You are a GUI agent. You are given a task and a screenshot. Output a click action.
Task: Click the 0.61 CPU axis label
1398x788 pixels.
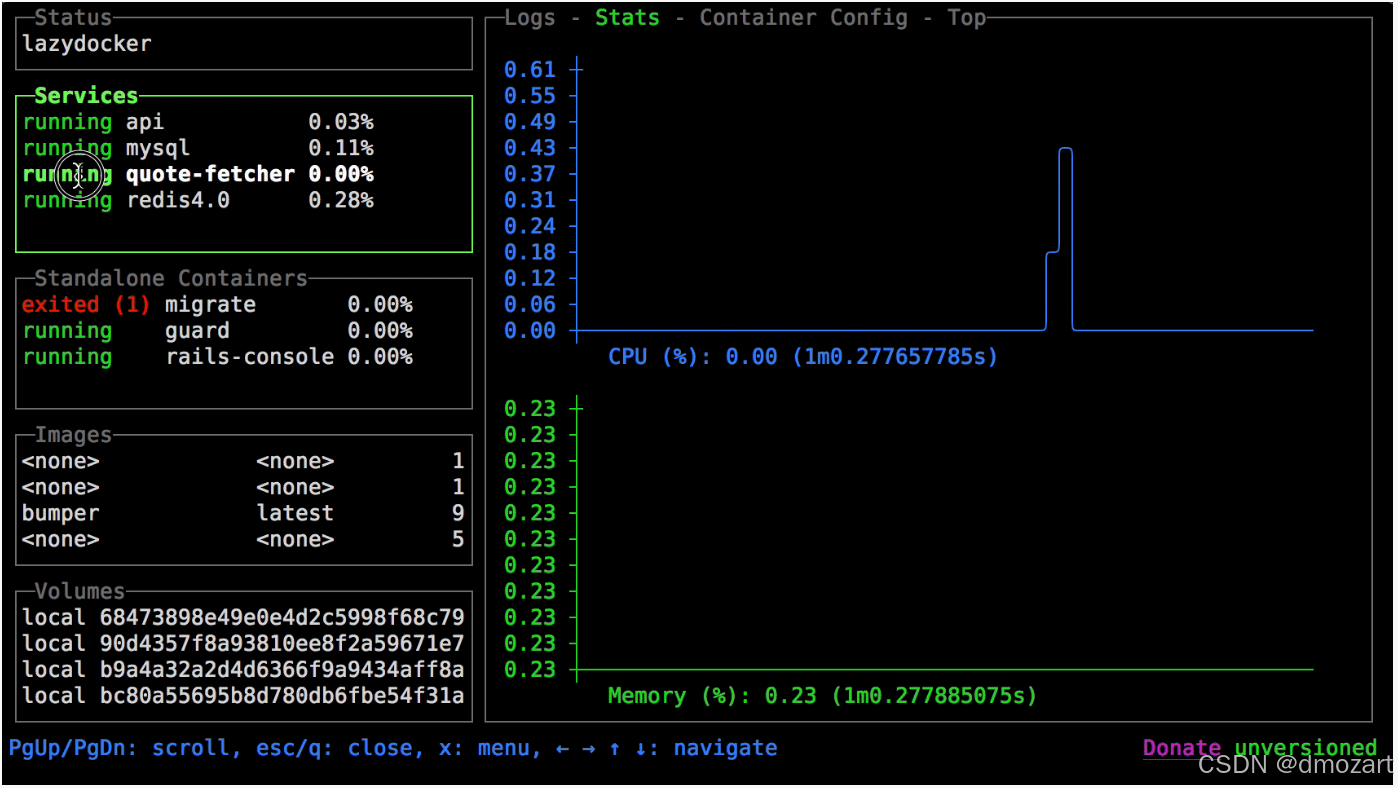530,70
